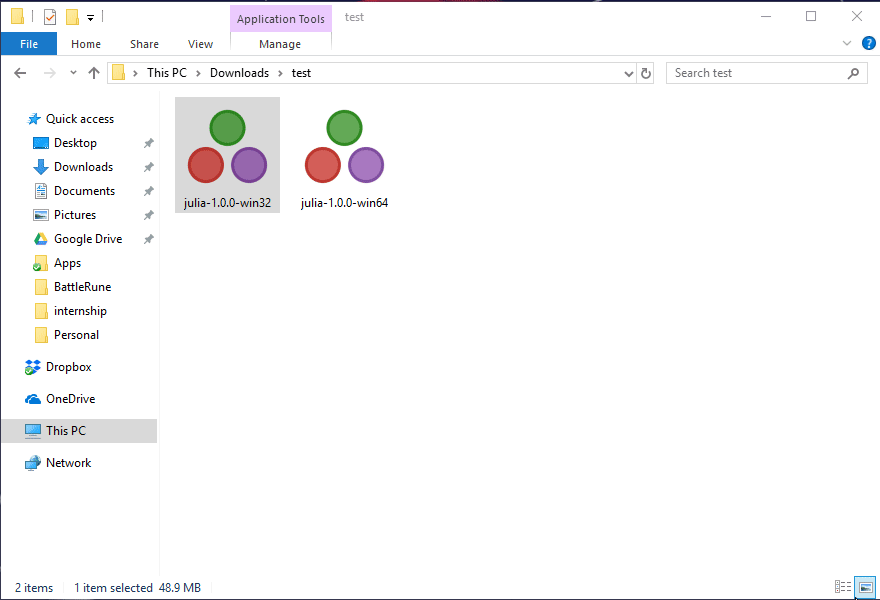
Task: Open Documents in the navigation pane
Action: coord(84,191)
